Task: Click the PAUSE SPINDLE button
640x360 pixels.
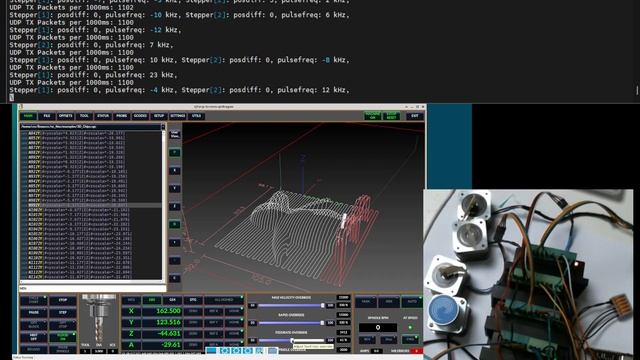Action: 63,349
